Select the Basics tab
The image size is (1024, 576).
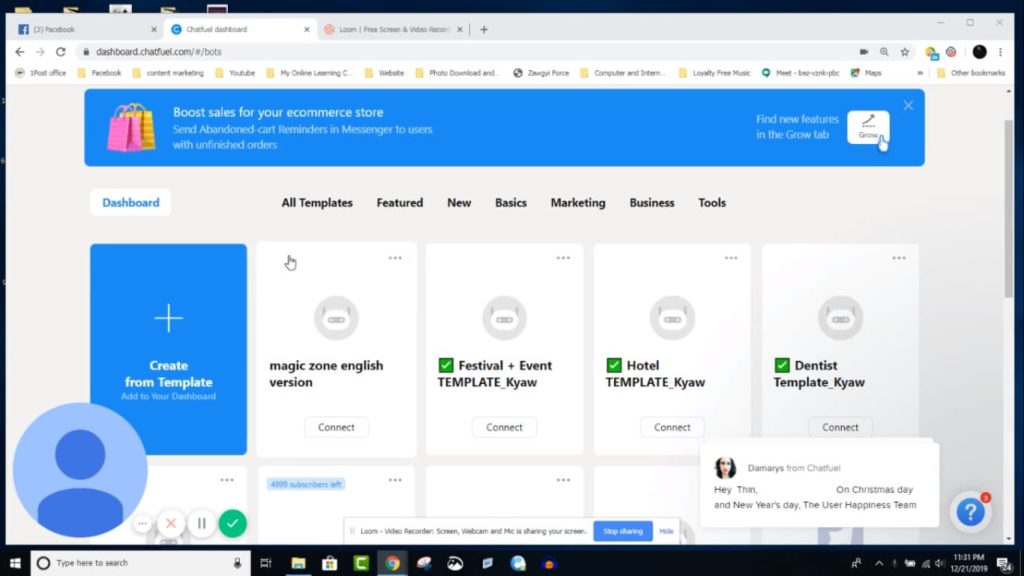511,202
